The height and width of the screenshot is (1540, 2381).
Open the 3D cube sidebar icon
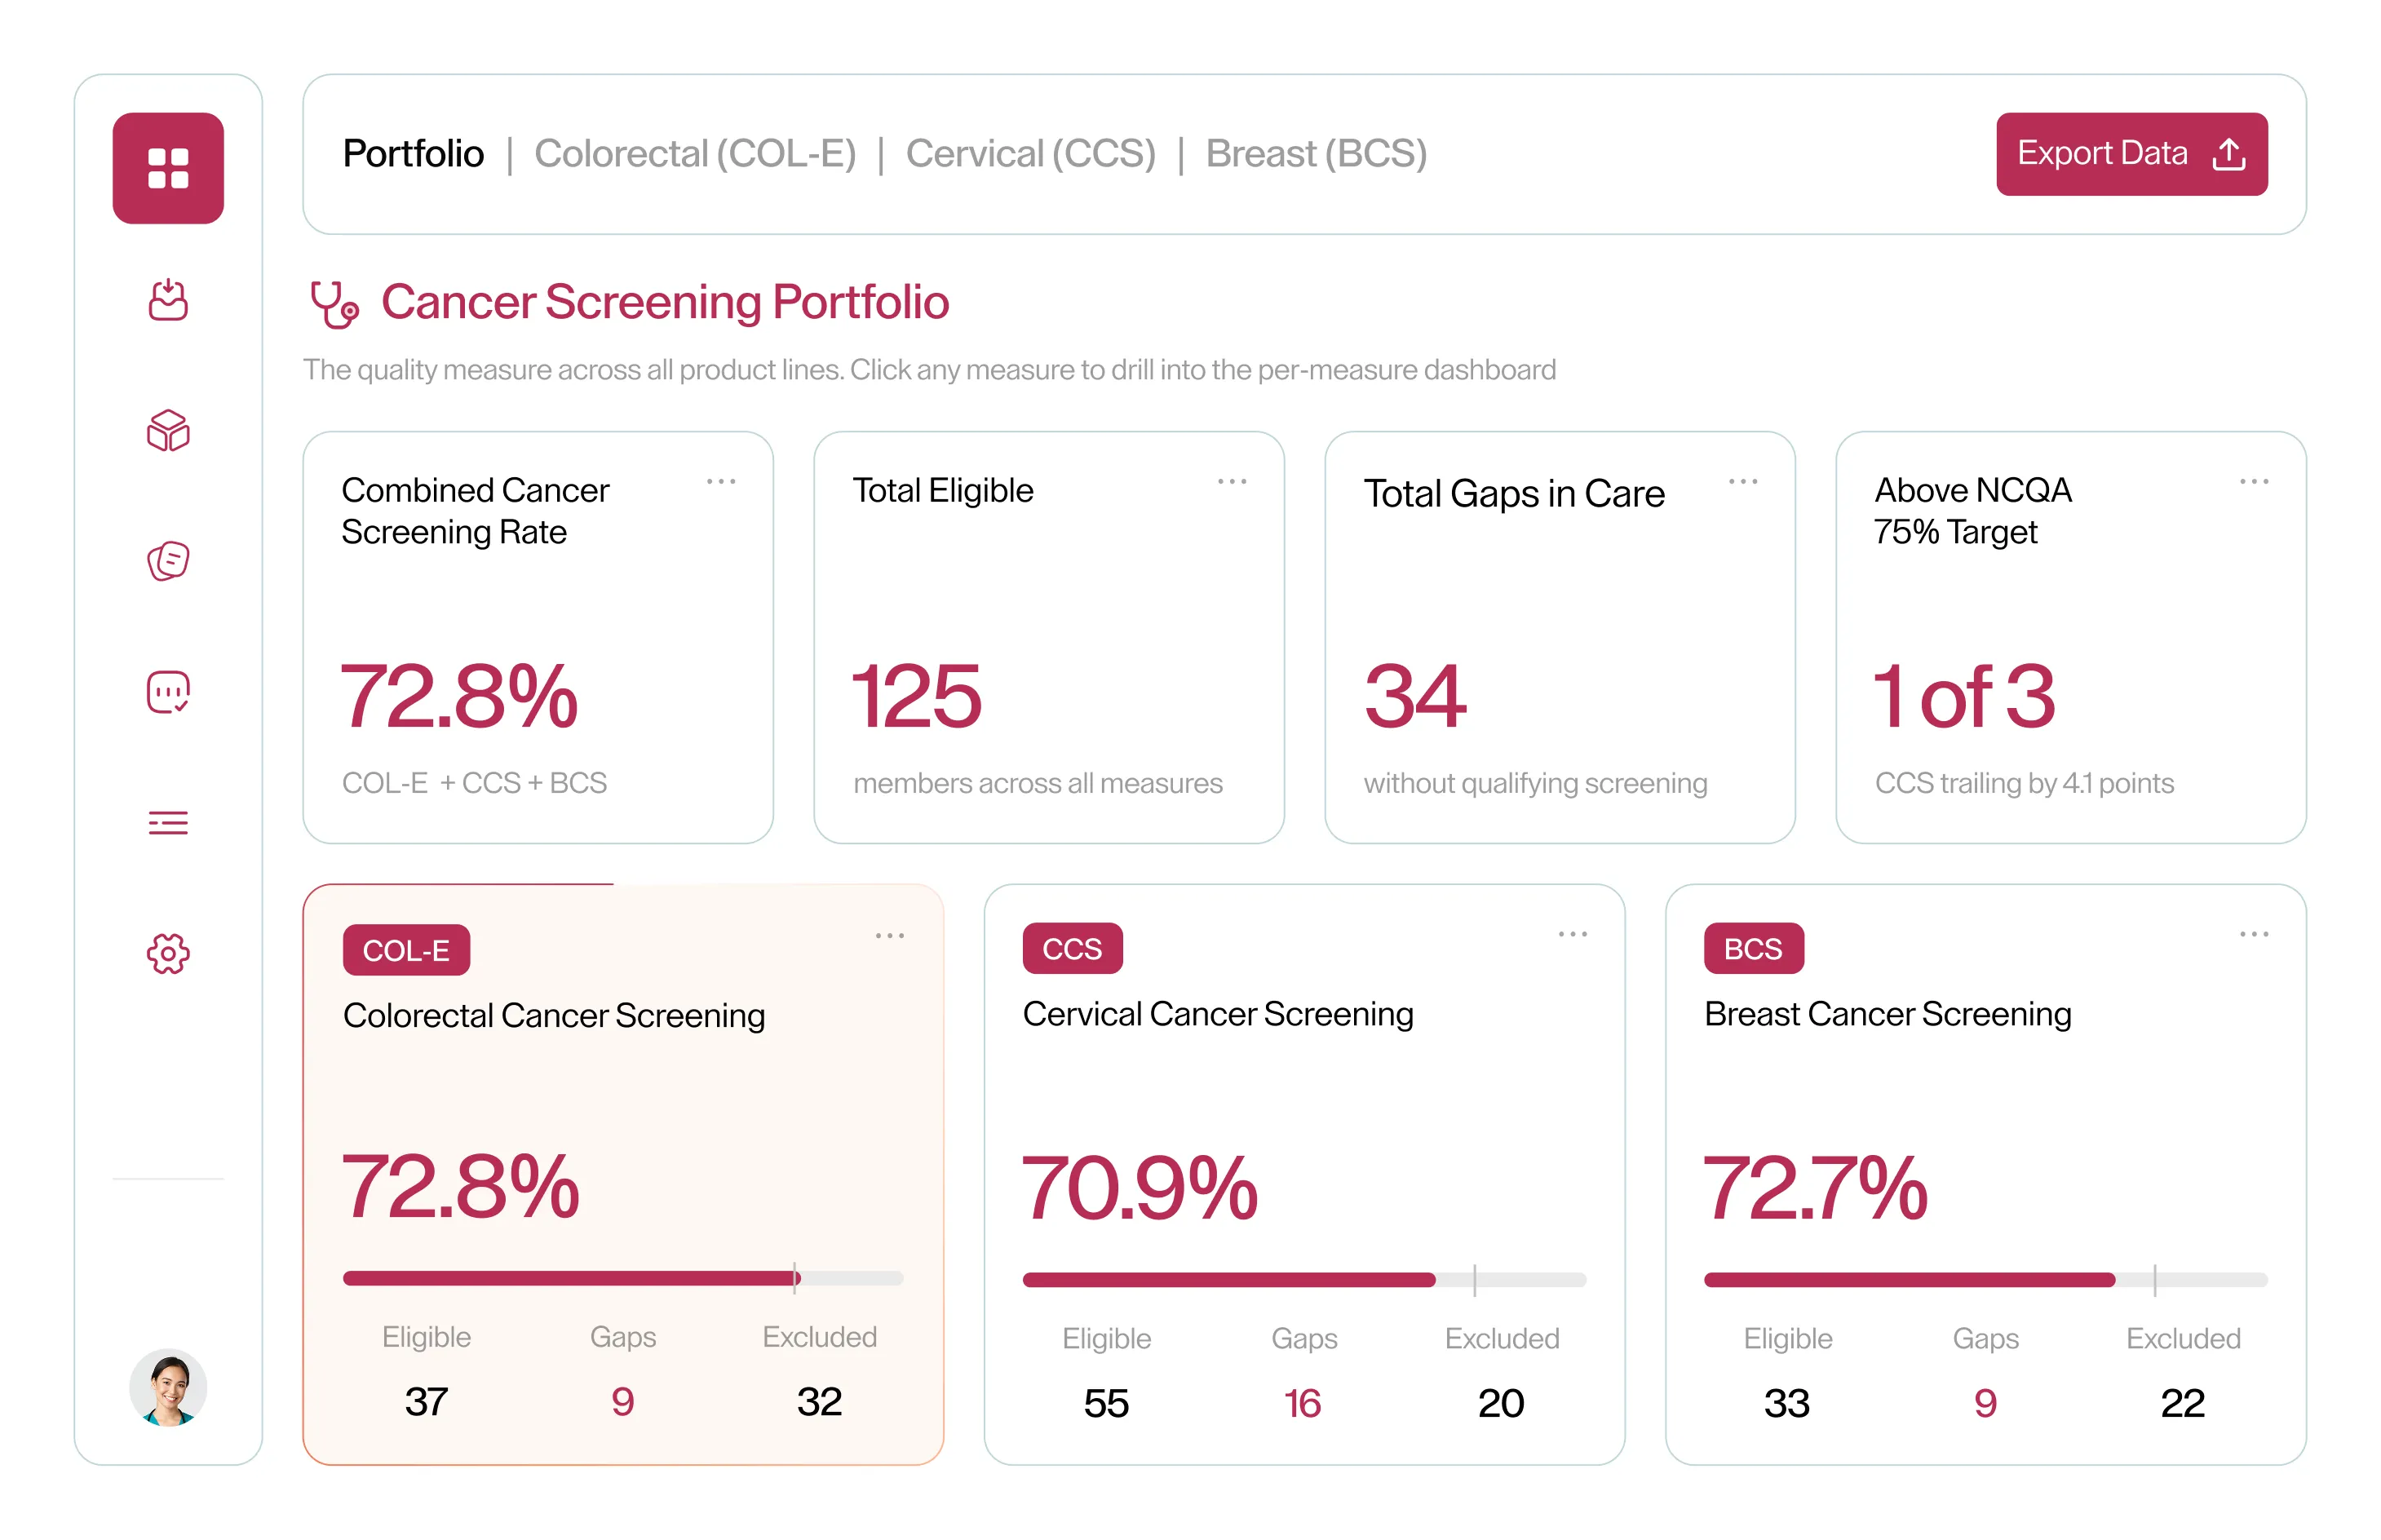pyautogui.click(x=168, y=431)
